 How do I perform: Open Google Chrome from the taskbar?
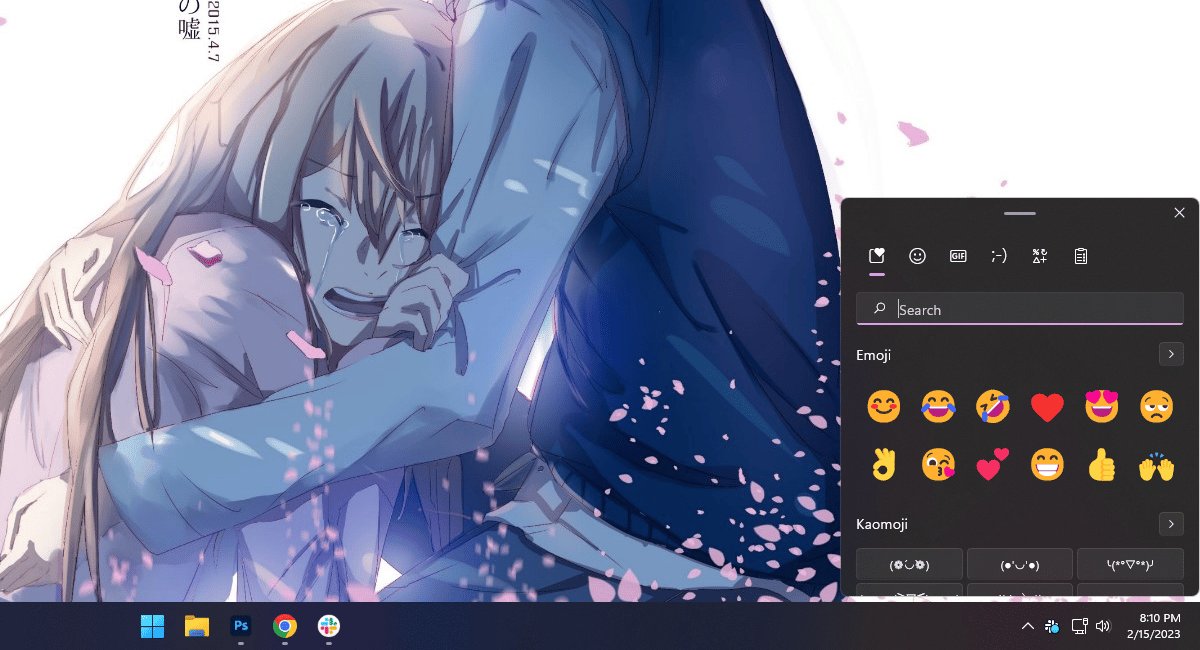tap(285, 626)
